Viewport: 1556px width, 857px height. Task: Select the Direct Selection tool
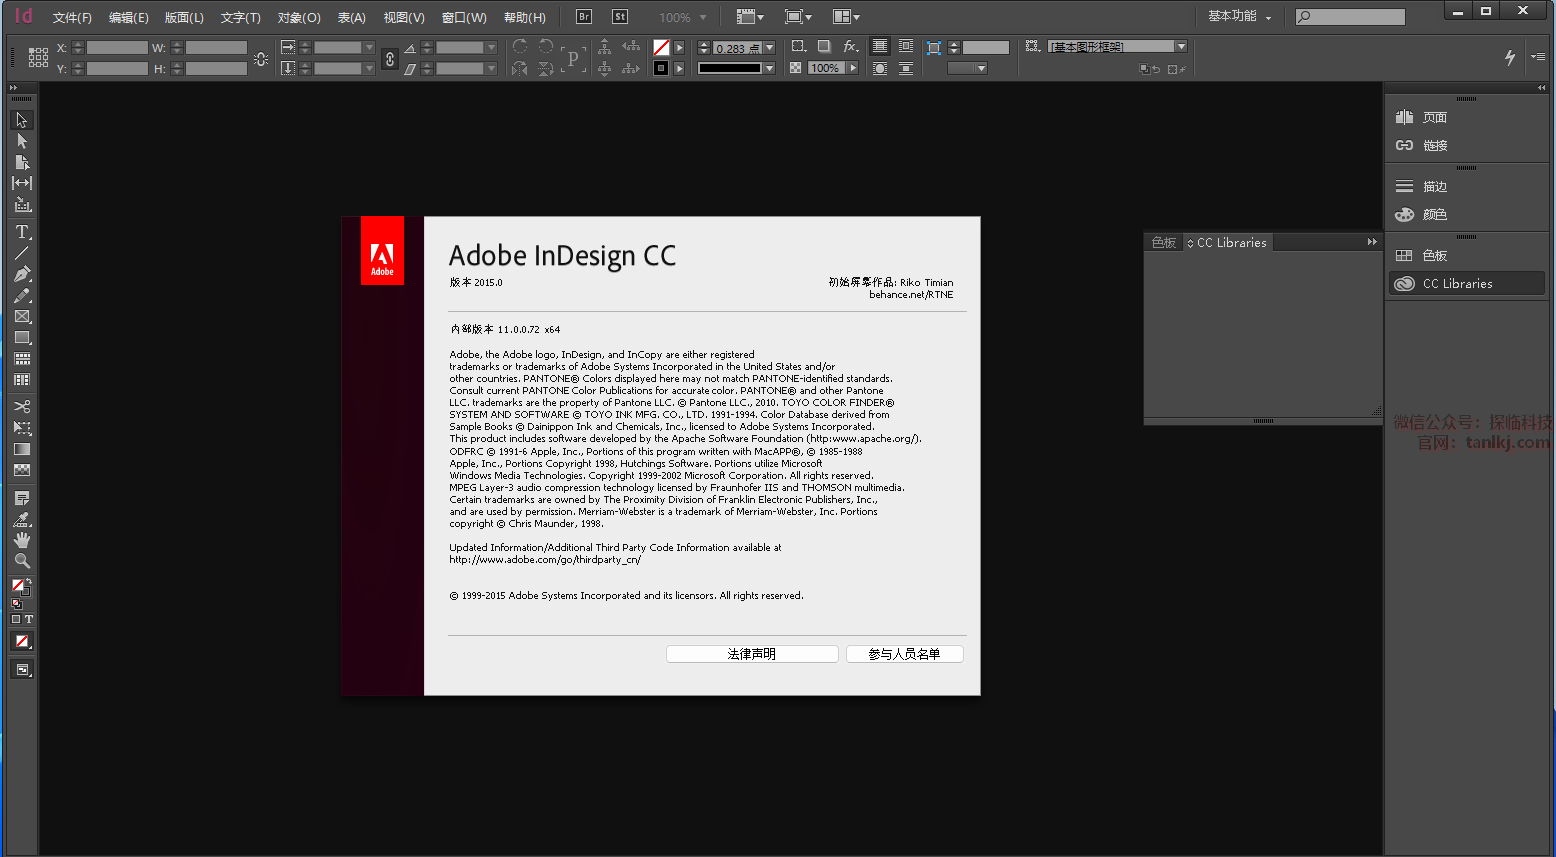[22, 141]
